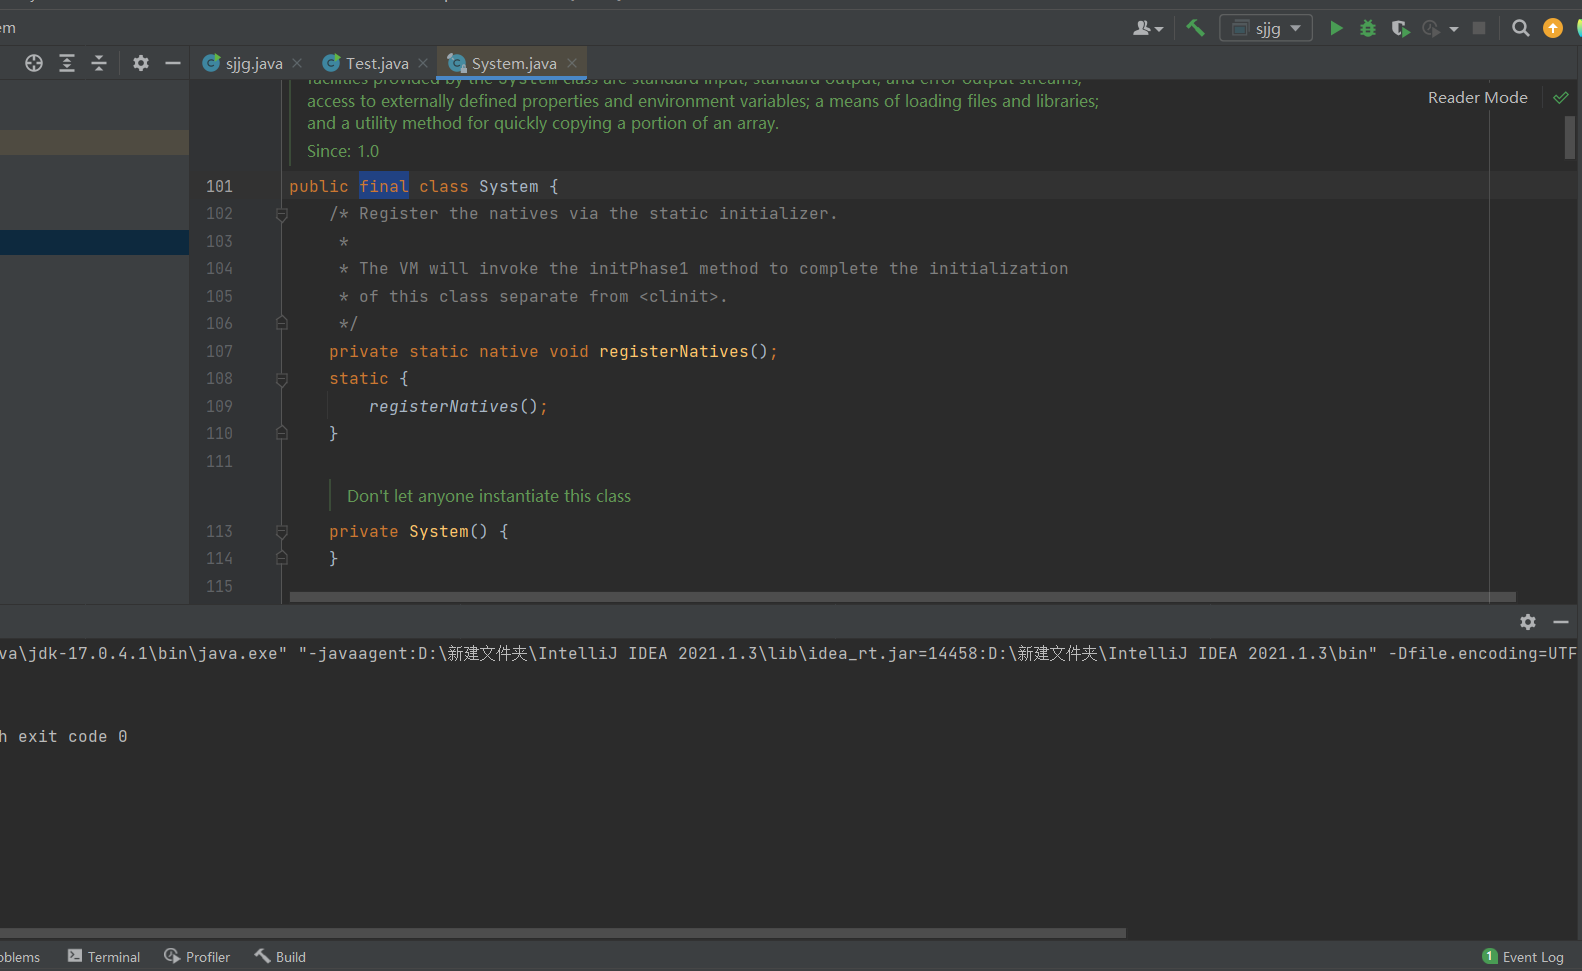
Task: Select opened file locate target icon
Action: click(x=34, y=63)
